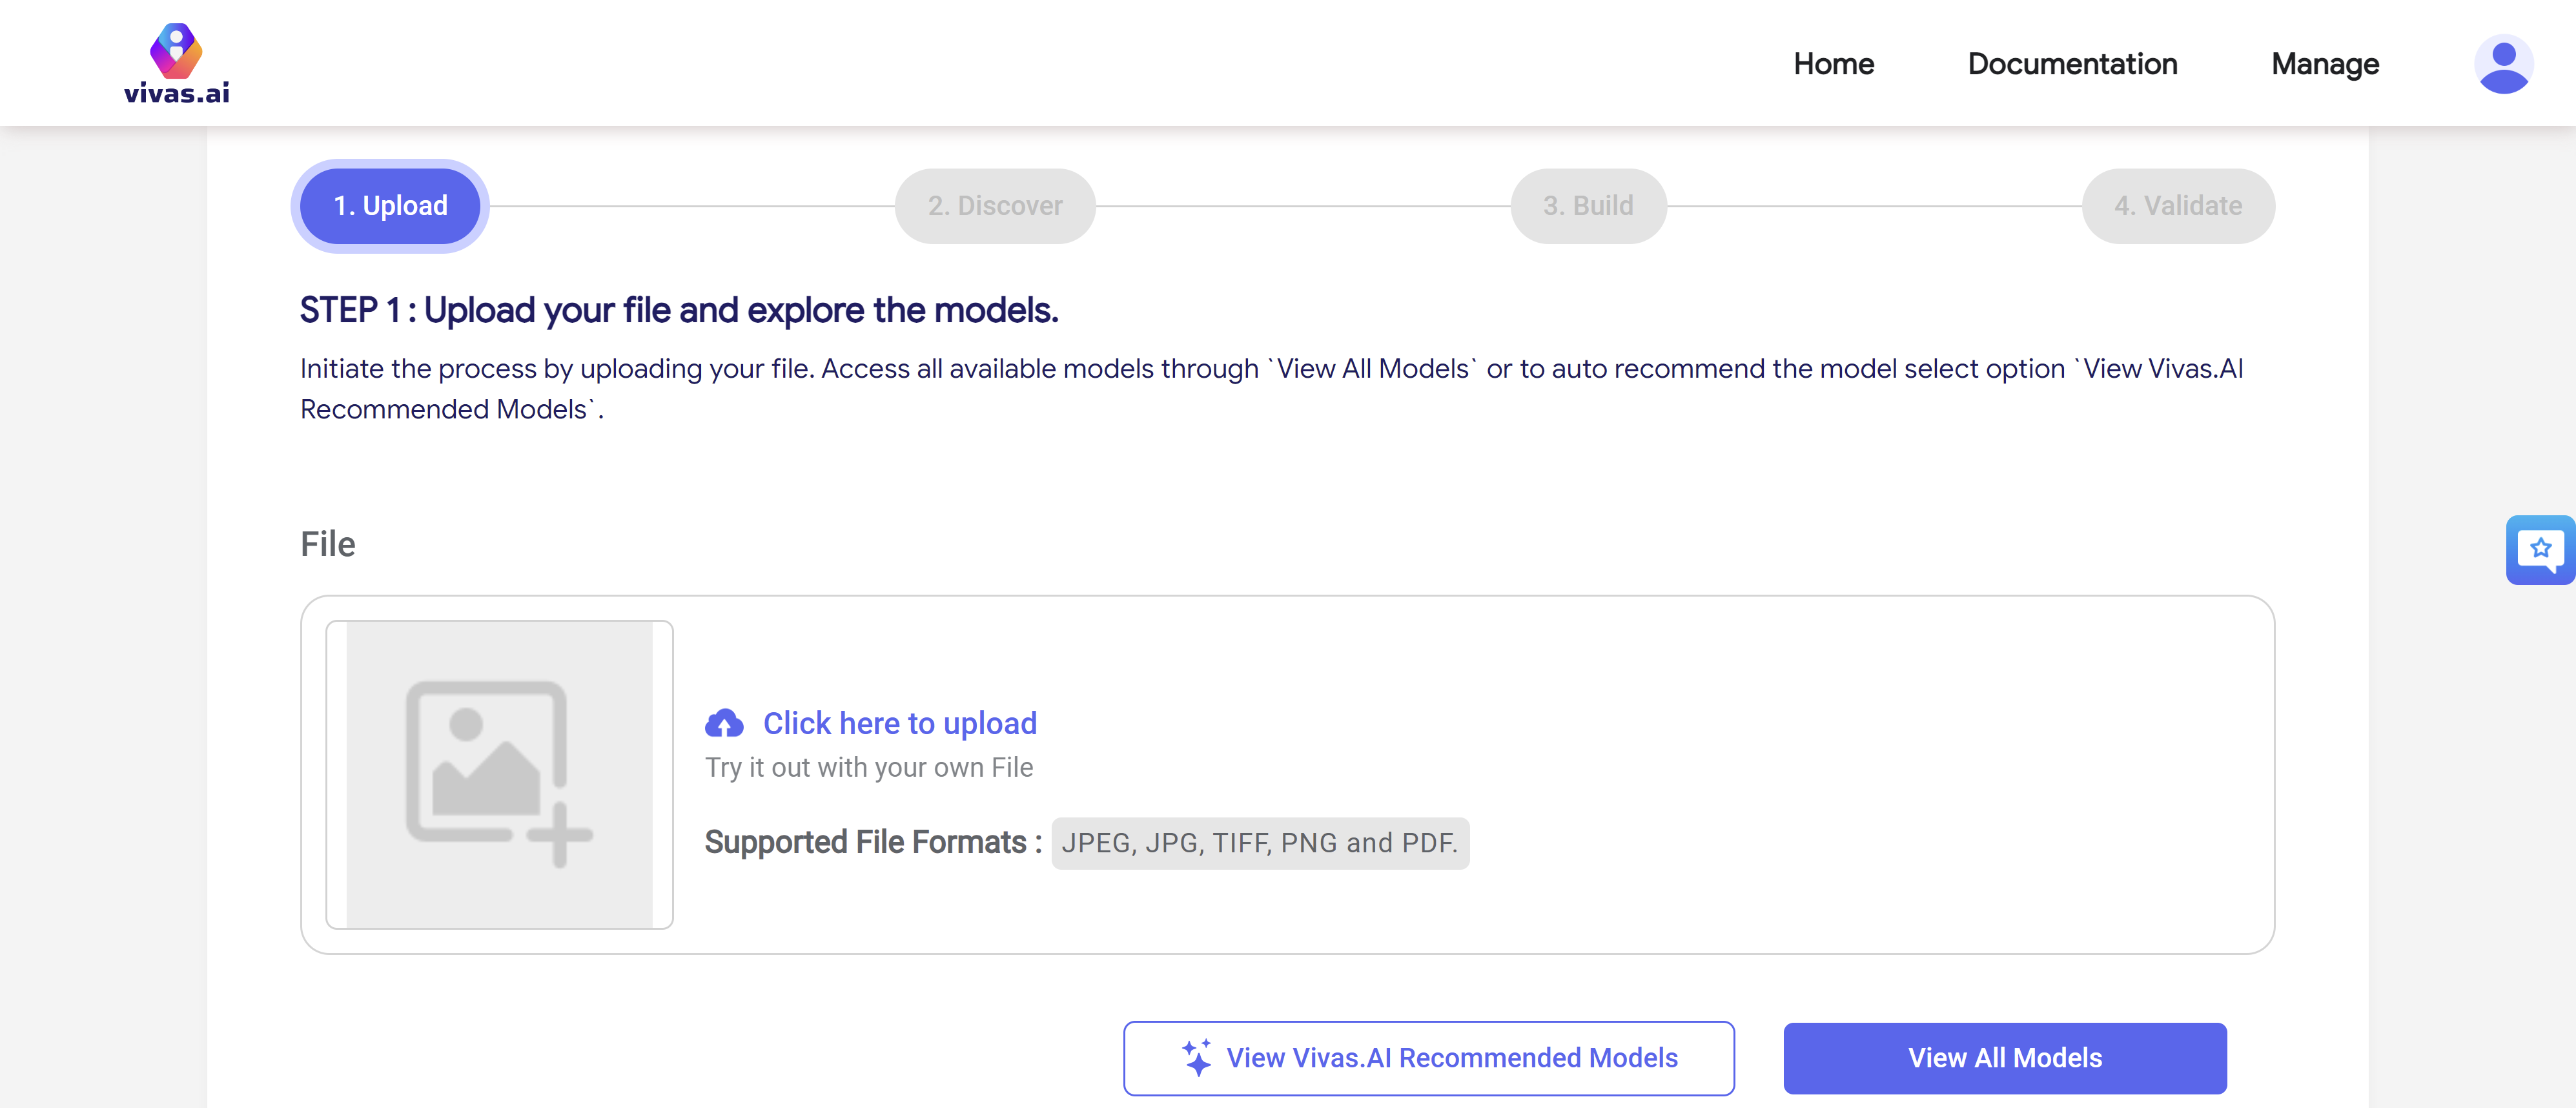Click the STEP 1 upload heading
This screenshot has height=1108, width=2576.
[678, 310]
